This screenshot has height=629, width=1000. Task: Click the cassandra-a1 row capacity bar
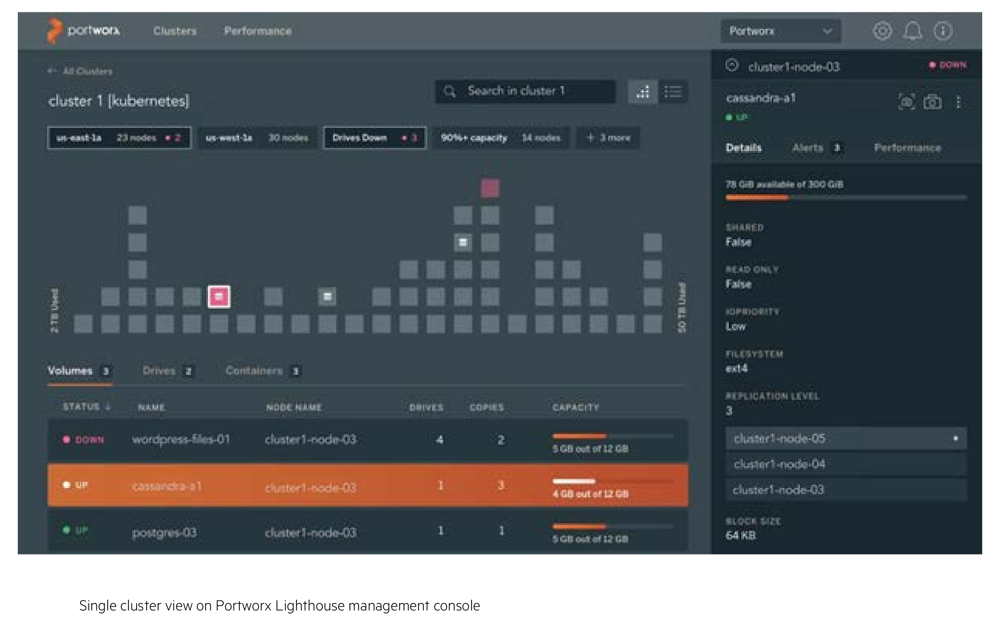[x=613, y=481]
